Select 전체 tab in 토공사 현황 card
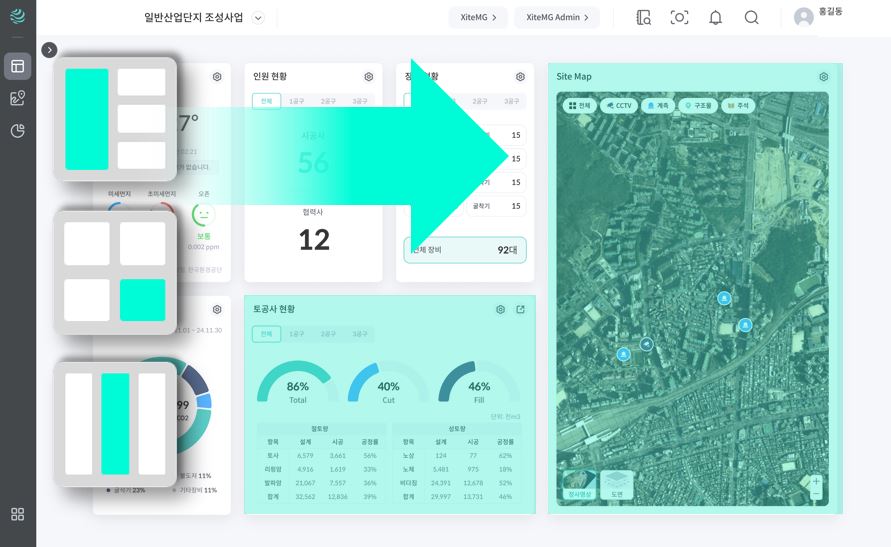 click(267, 334)
